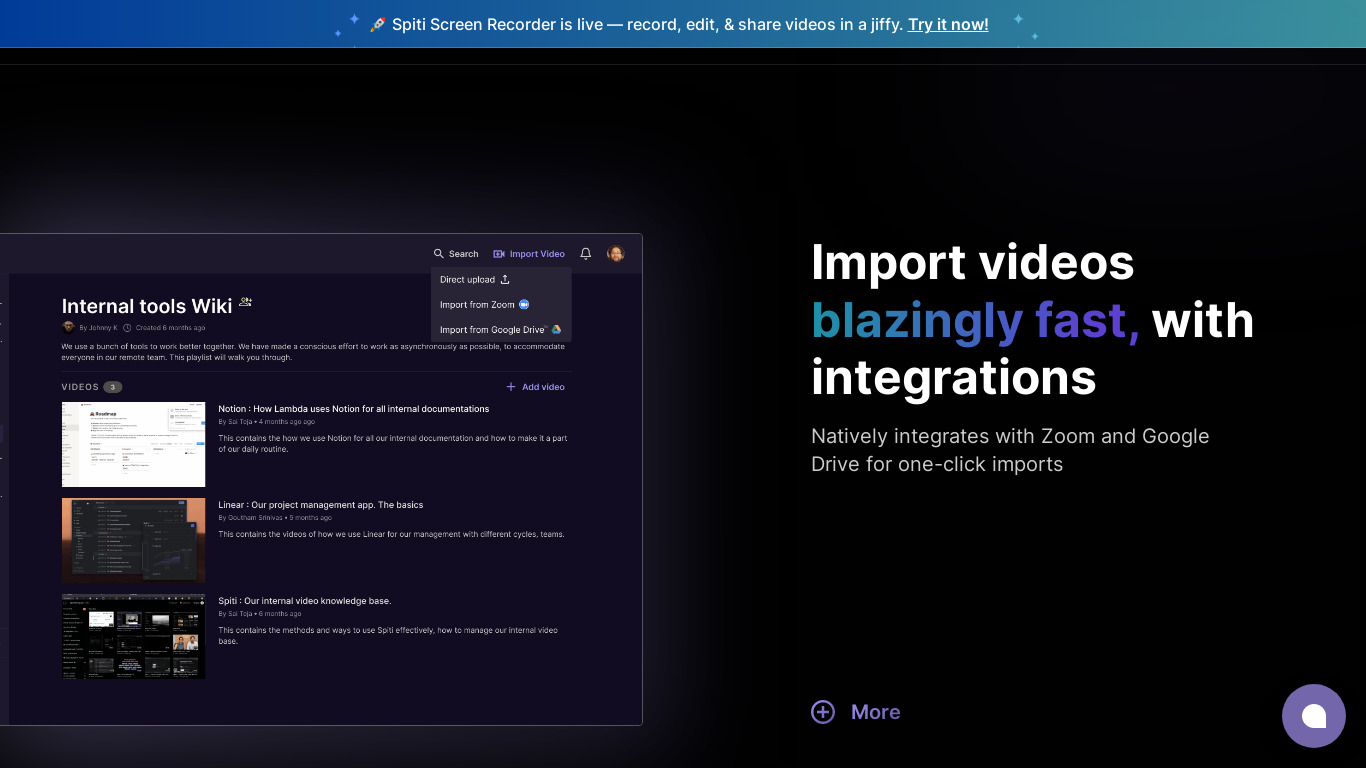
Task: Click the 'Import videos blazingly fast' heading
Action: (x=1032, y=320)
